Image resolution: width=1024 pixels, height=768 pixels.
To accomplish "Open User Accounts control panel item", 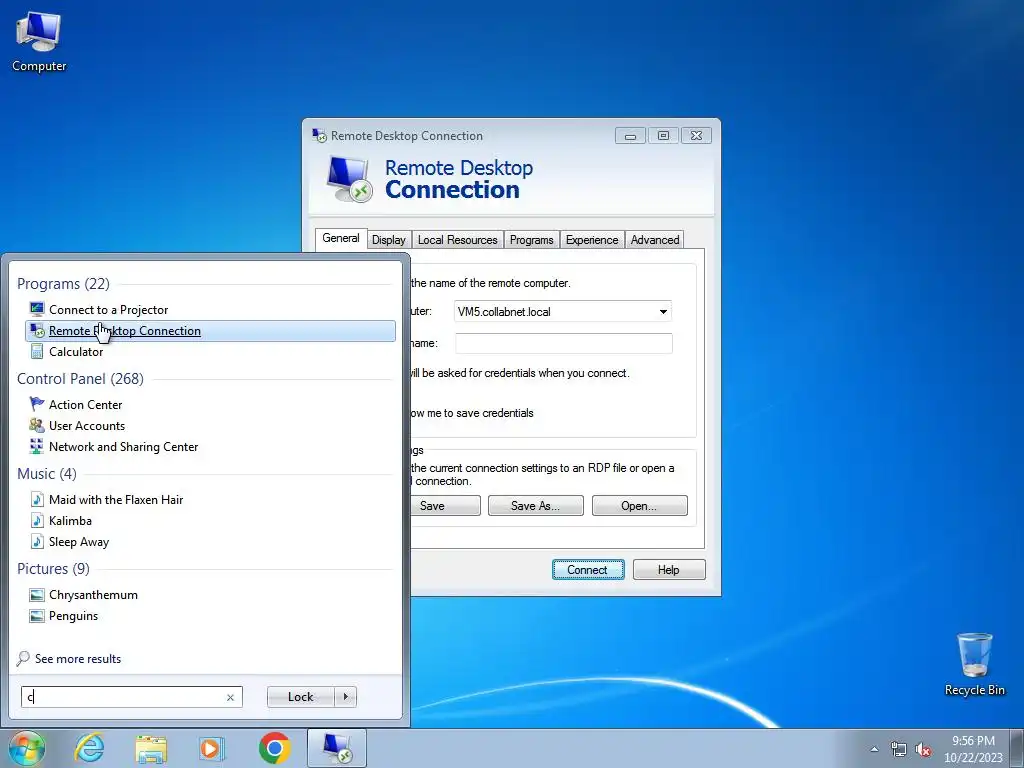I will [x=87, y=425].
